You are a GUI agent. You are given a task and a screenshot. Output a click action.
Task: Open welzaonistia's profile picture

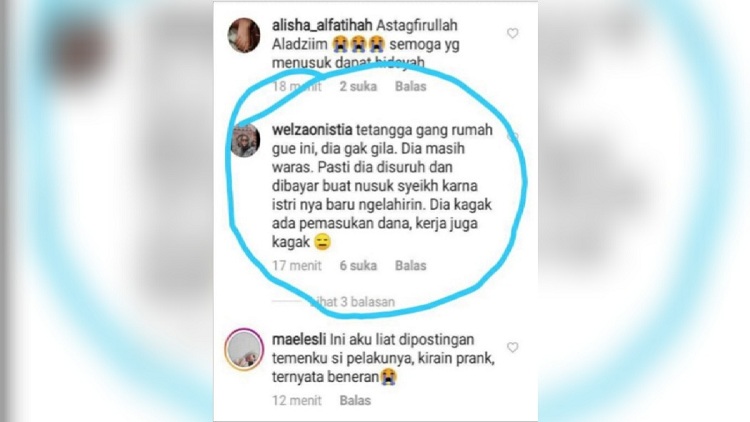pyautogui.click(x=245, y=140)
